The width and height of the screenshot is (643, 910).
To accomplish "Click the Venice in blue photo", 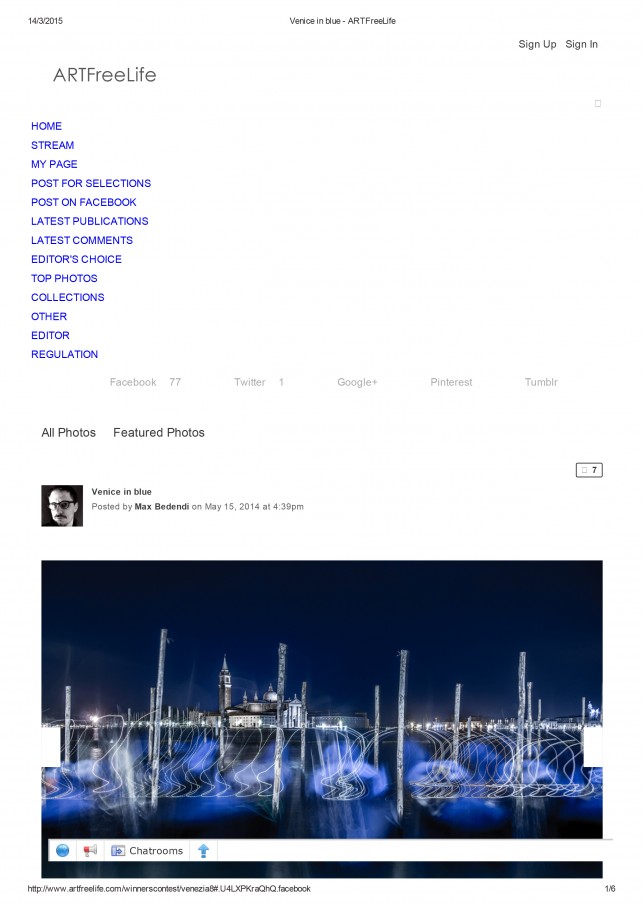I will (322, 699).
